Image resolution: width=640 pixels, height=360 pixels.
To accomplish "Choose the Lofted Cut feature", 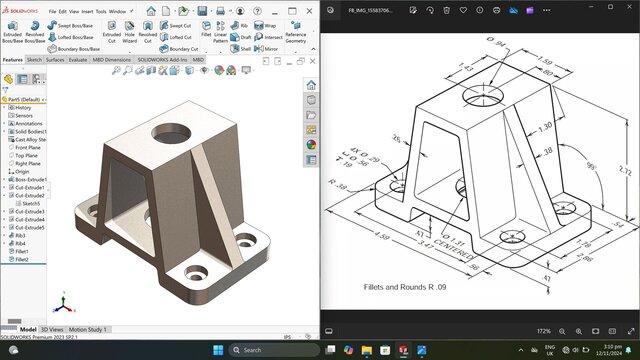I will [176, 37].
